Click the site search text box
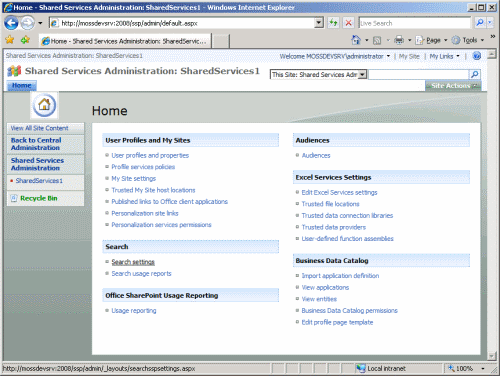This screenshot has width=500, height=376. point(418,74)
